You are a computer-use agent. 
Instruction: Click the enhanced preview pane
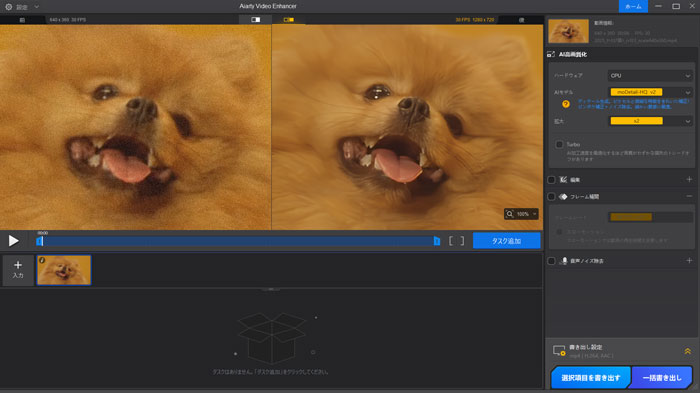tap(407, 127)
